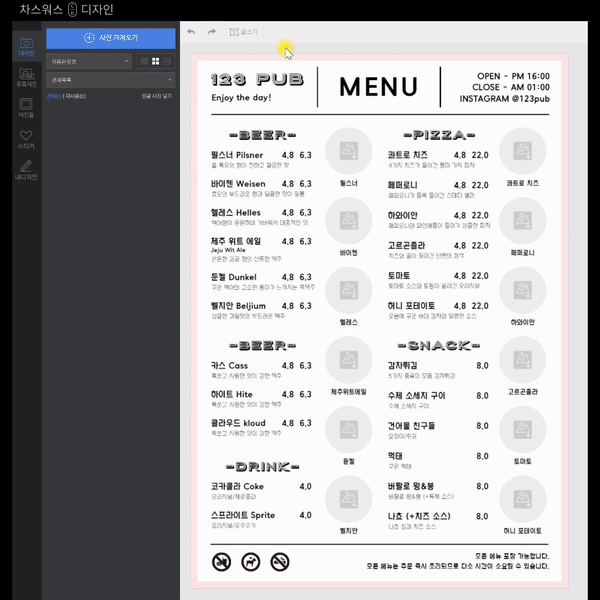The width and height of the screenshot is (600, 600).
Task: Select the 헬레스 Helles menu item text
Action: (236, 212)
